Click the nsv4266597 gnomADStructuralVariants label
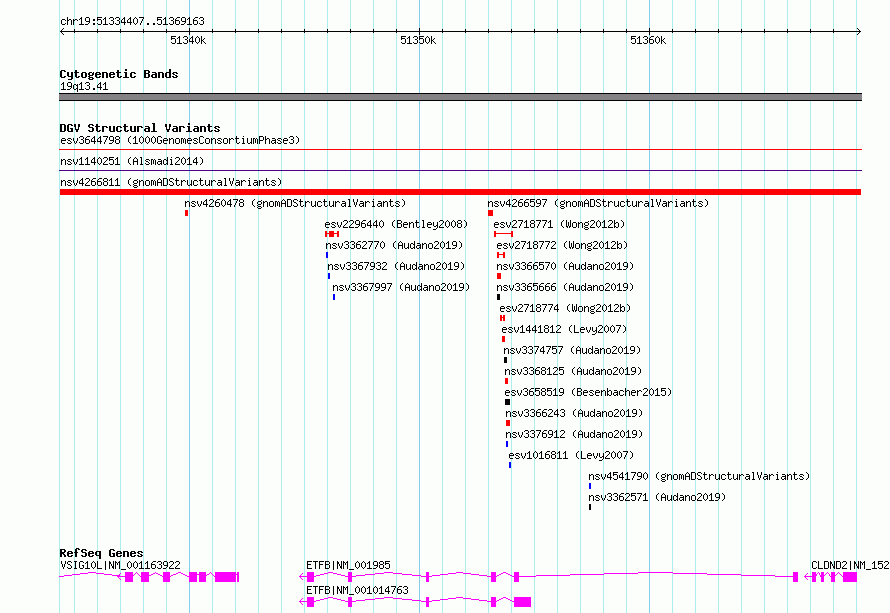Viewport: 890px width, 613px height. (598, 203)
